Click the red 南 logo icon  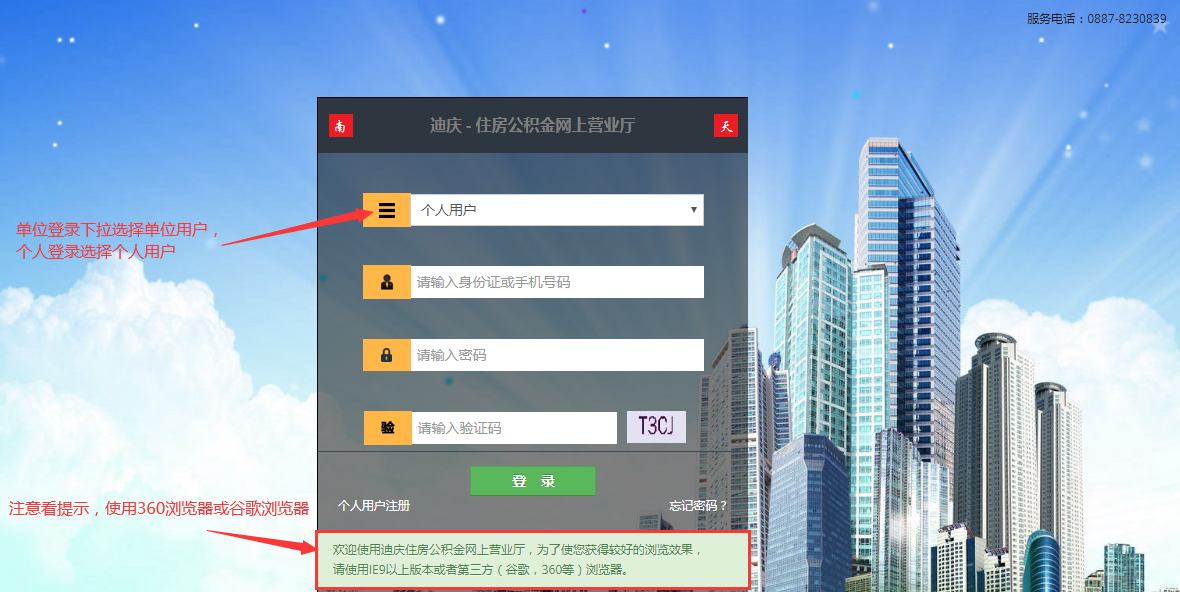(x=341, y=126)
